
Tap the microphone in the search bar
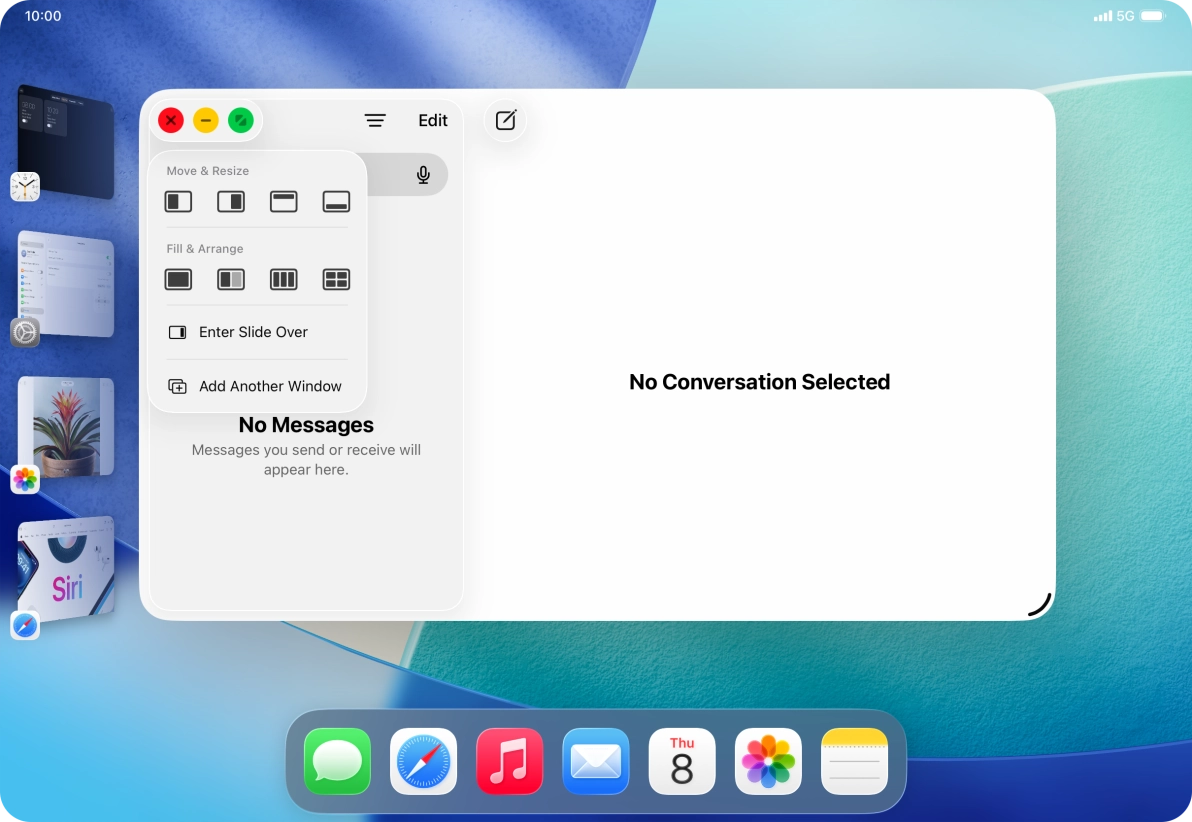(422, 174)
